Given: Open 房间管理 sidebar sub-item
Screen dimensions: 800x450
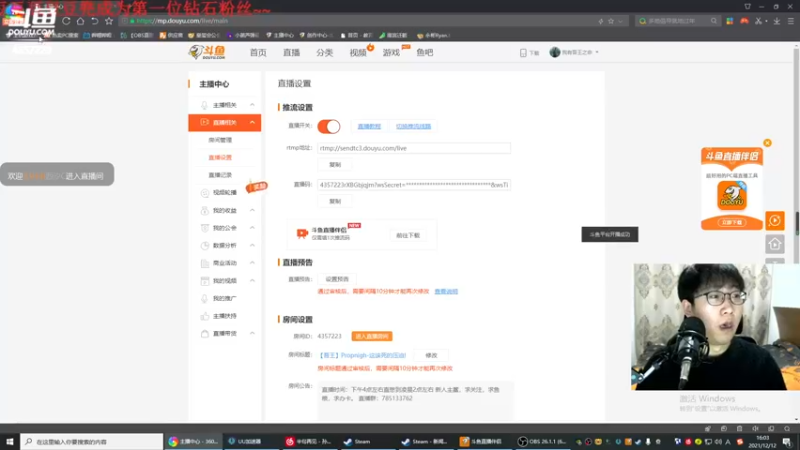Looking at the screenshot, I should [x=220, y=140].
